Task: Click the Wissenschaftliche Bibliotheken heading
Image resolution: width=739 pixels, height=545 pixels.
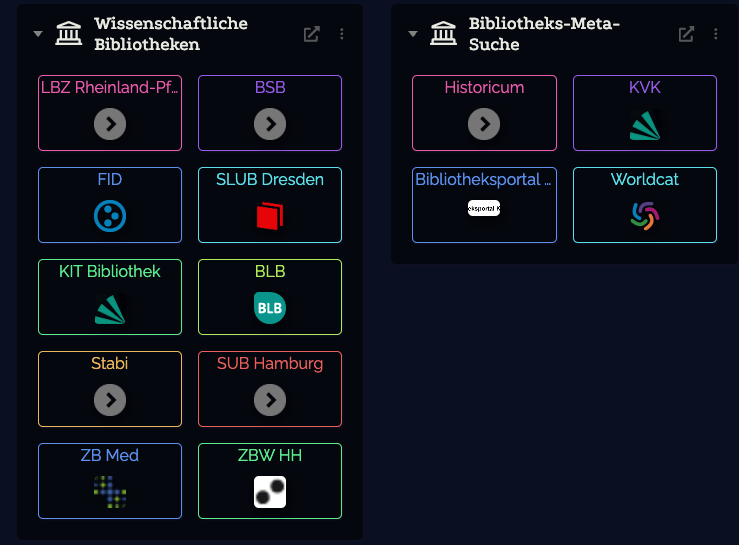Action: (171, 34)
